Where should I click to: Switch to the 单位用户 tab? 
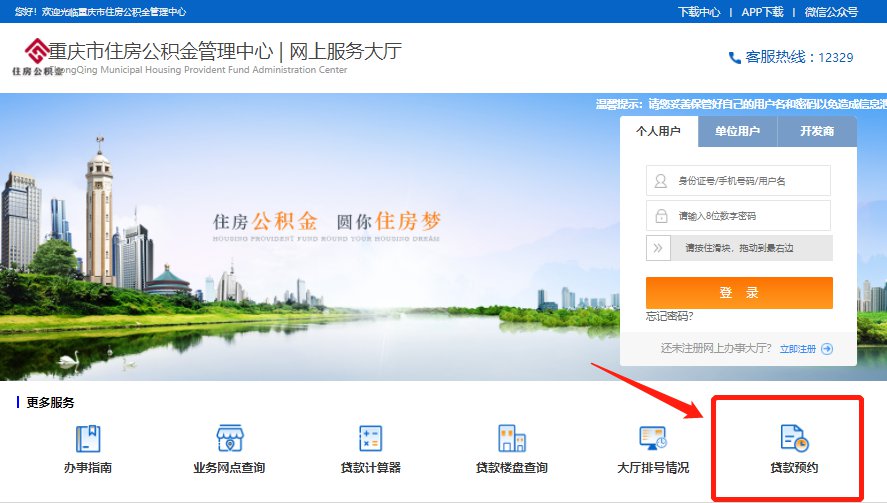738,131
